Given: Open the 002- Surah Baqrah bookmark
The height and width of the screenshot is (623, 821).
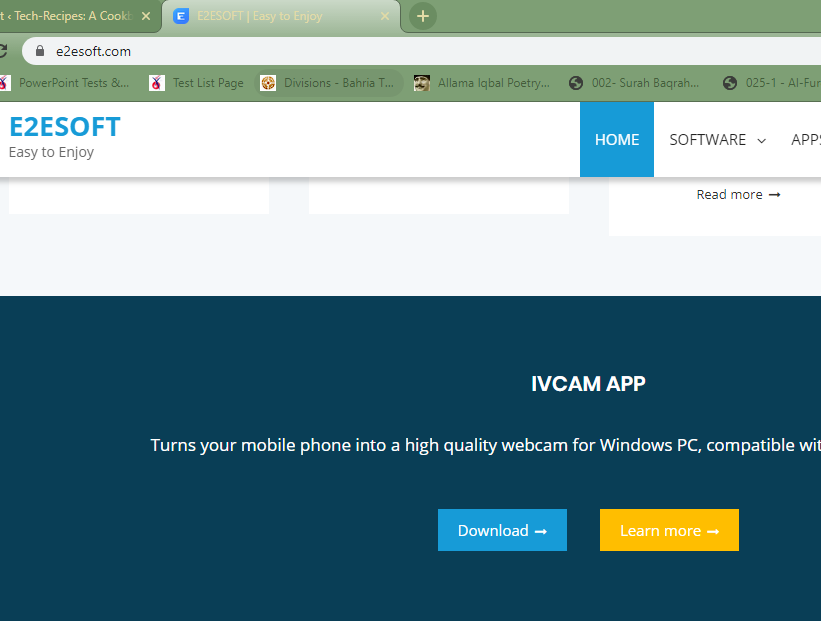Looking at the screenshot, I should [635, 83].
